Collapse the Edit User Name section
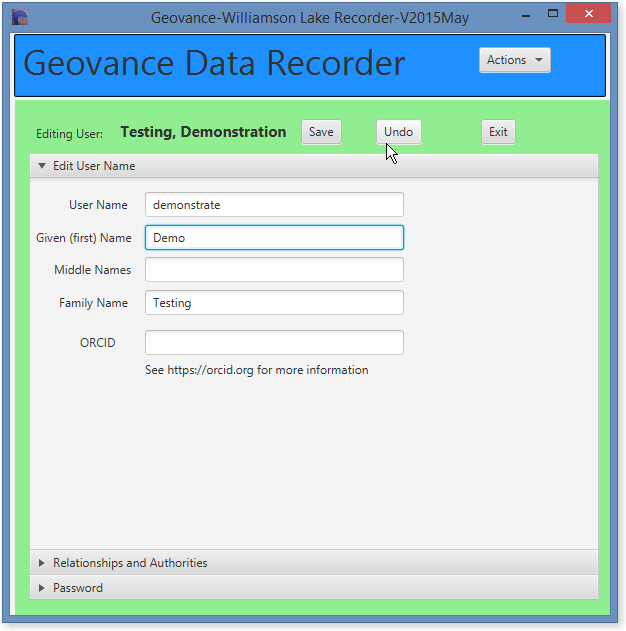This screenshot has width=626, height=631. 314,166
